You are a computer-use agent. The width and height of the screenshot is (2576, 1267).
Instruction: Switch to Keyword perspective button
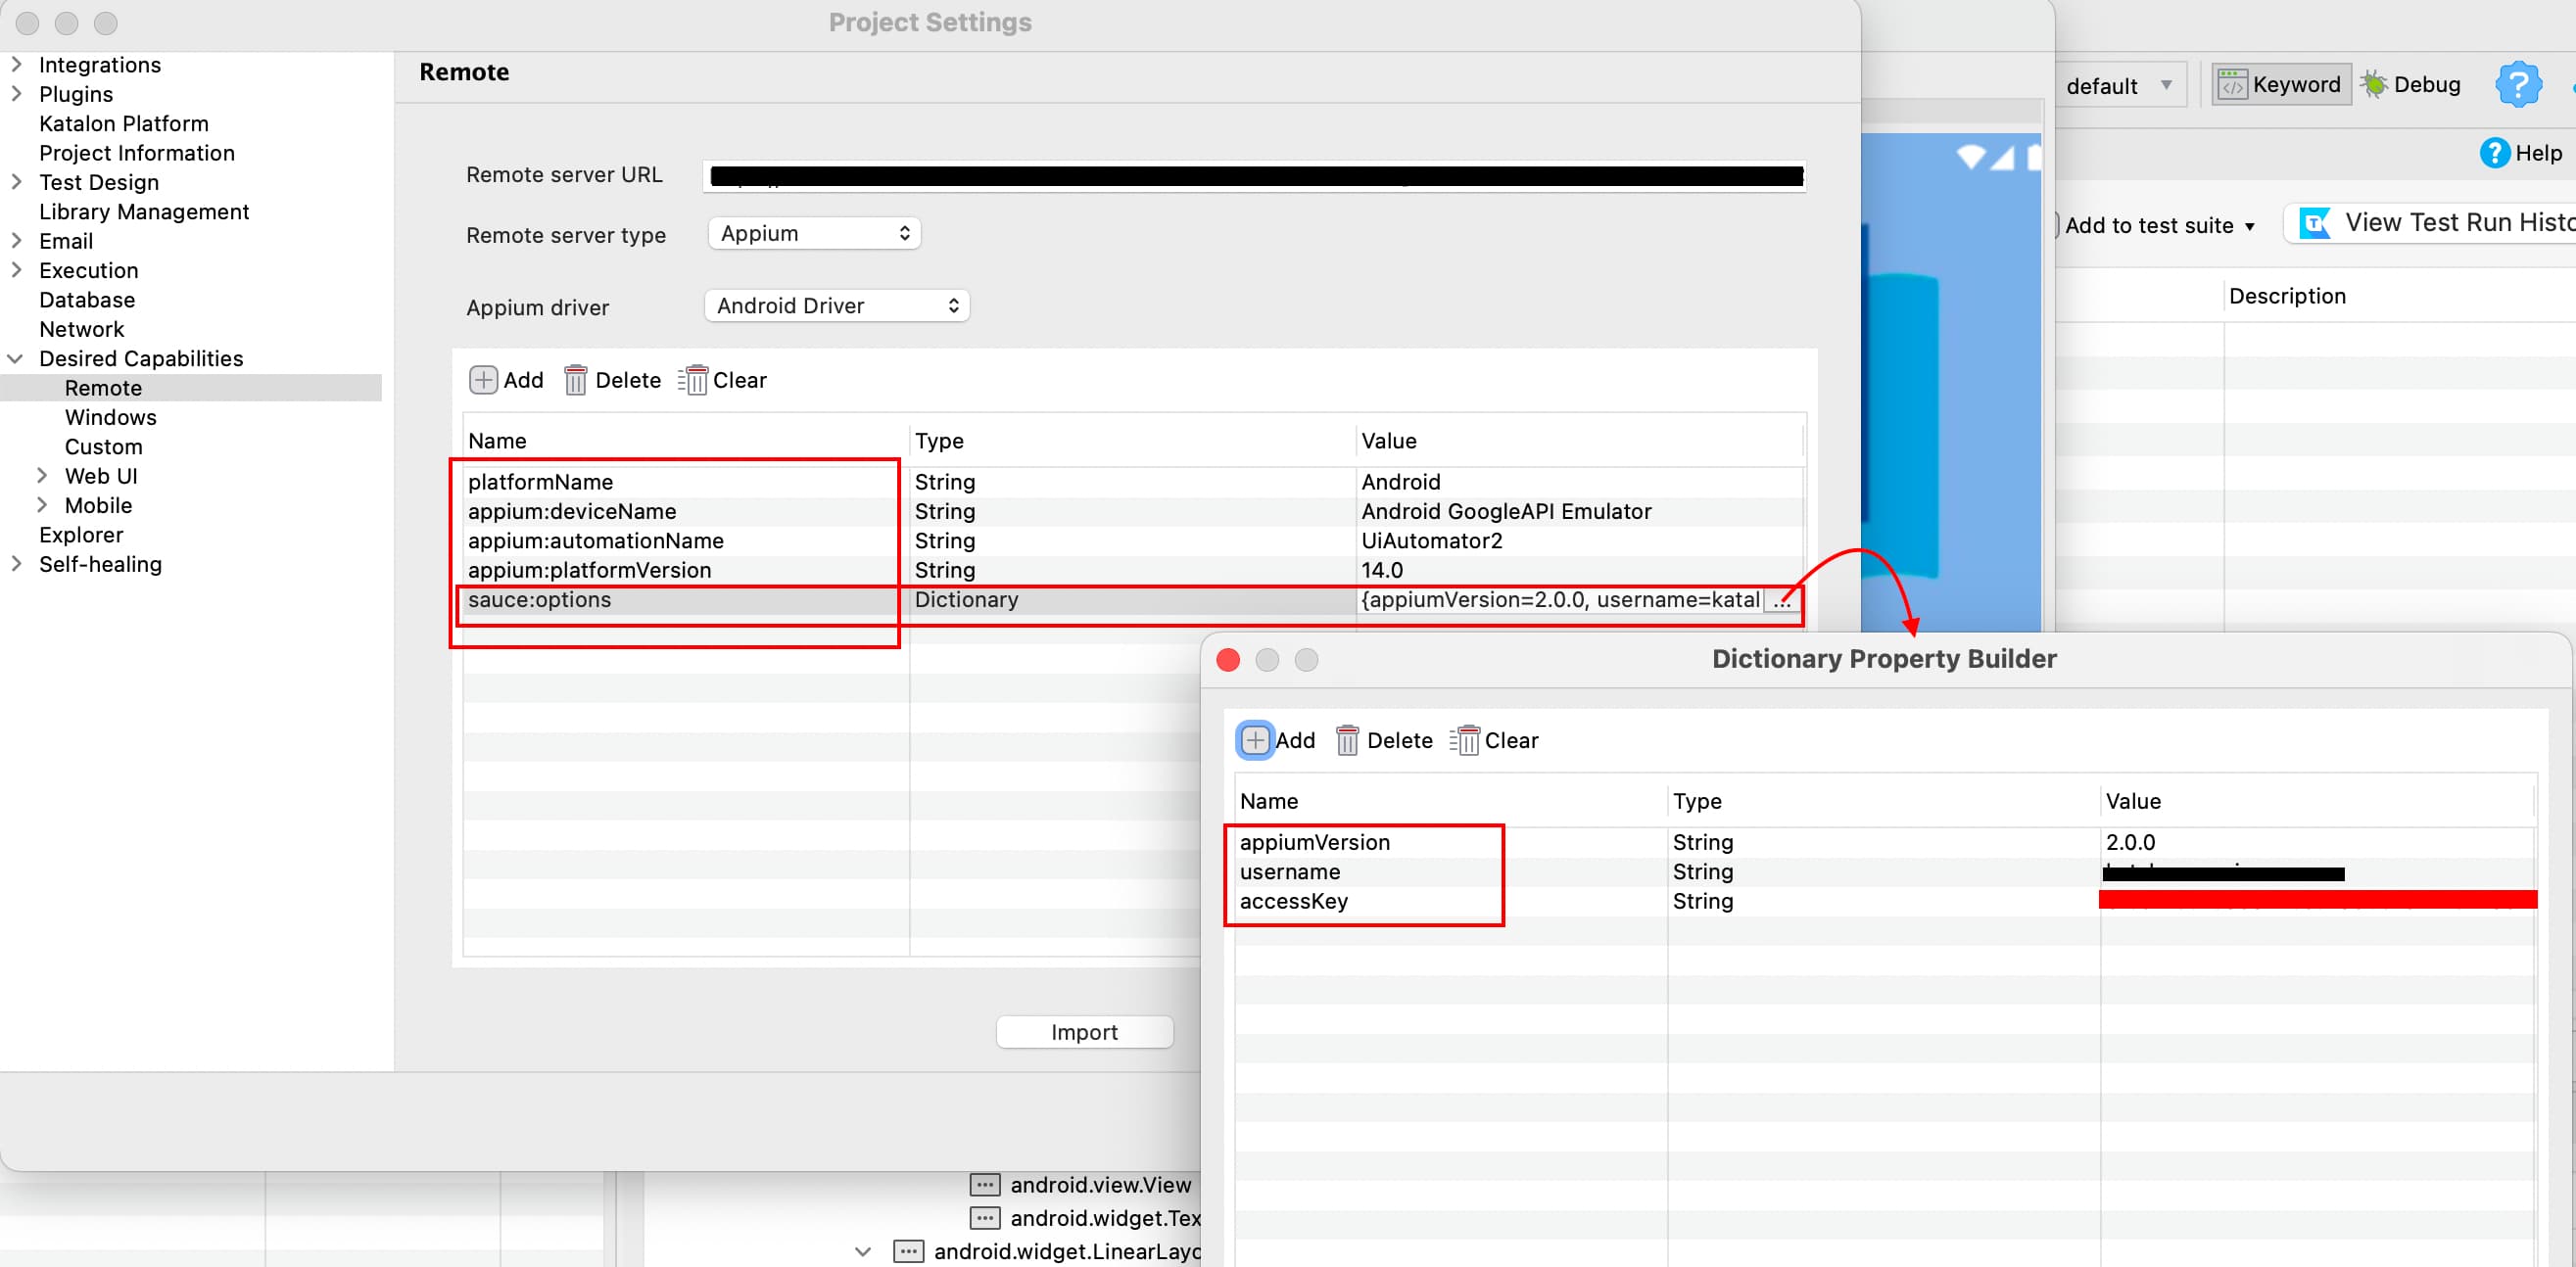[x=2280, y=85]
